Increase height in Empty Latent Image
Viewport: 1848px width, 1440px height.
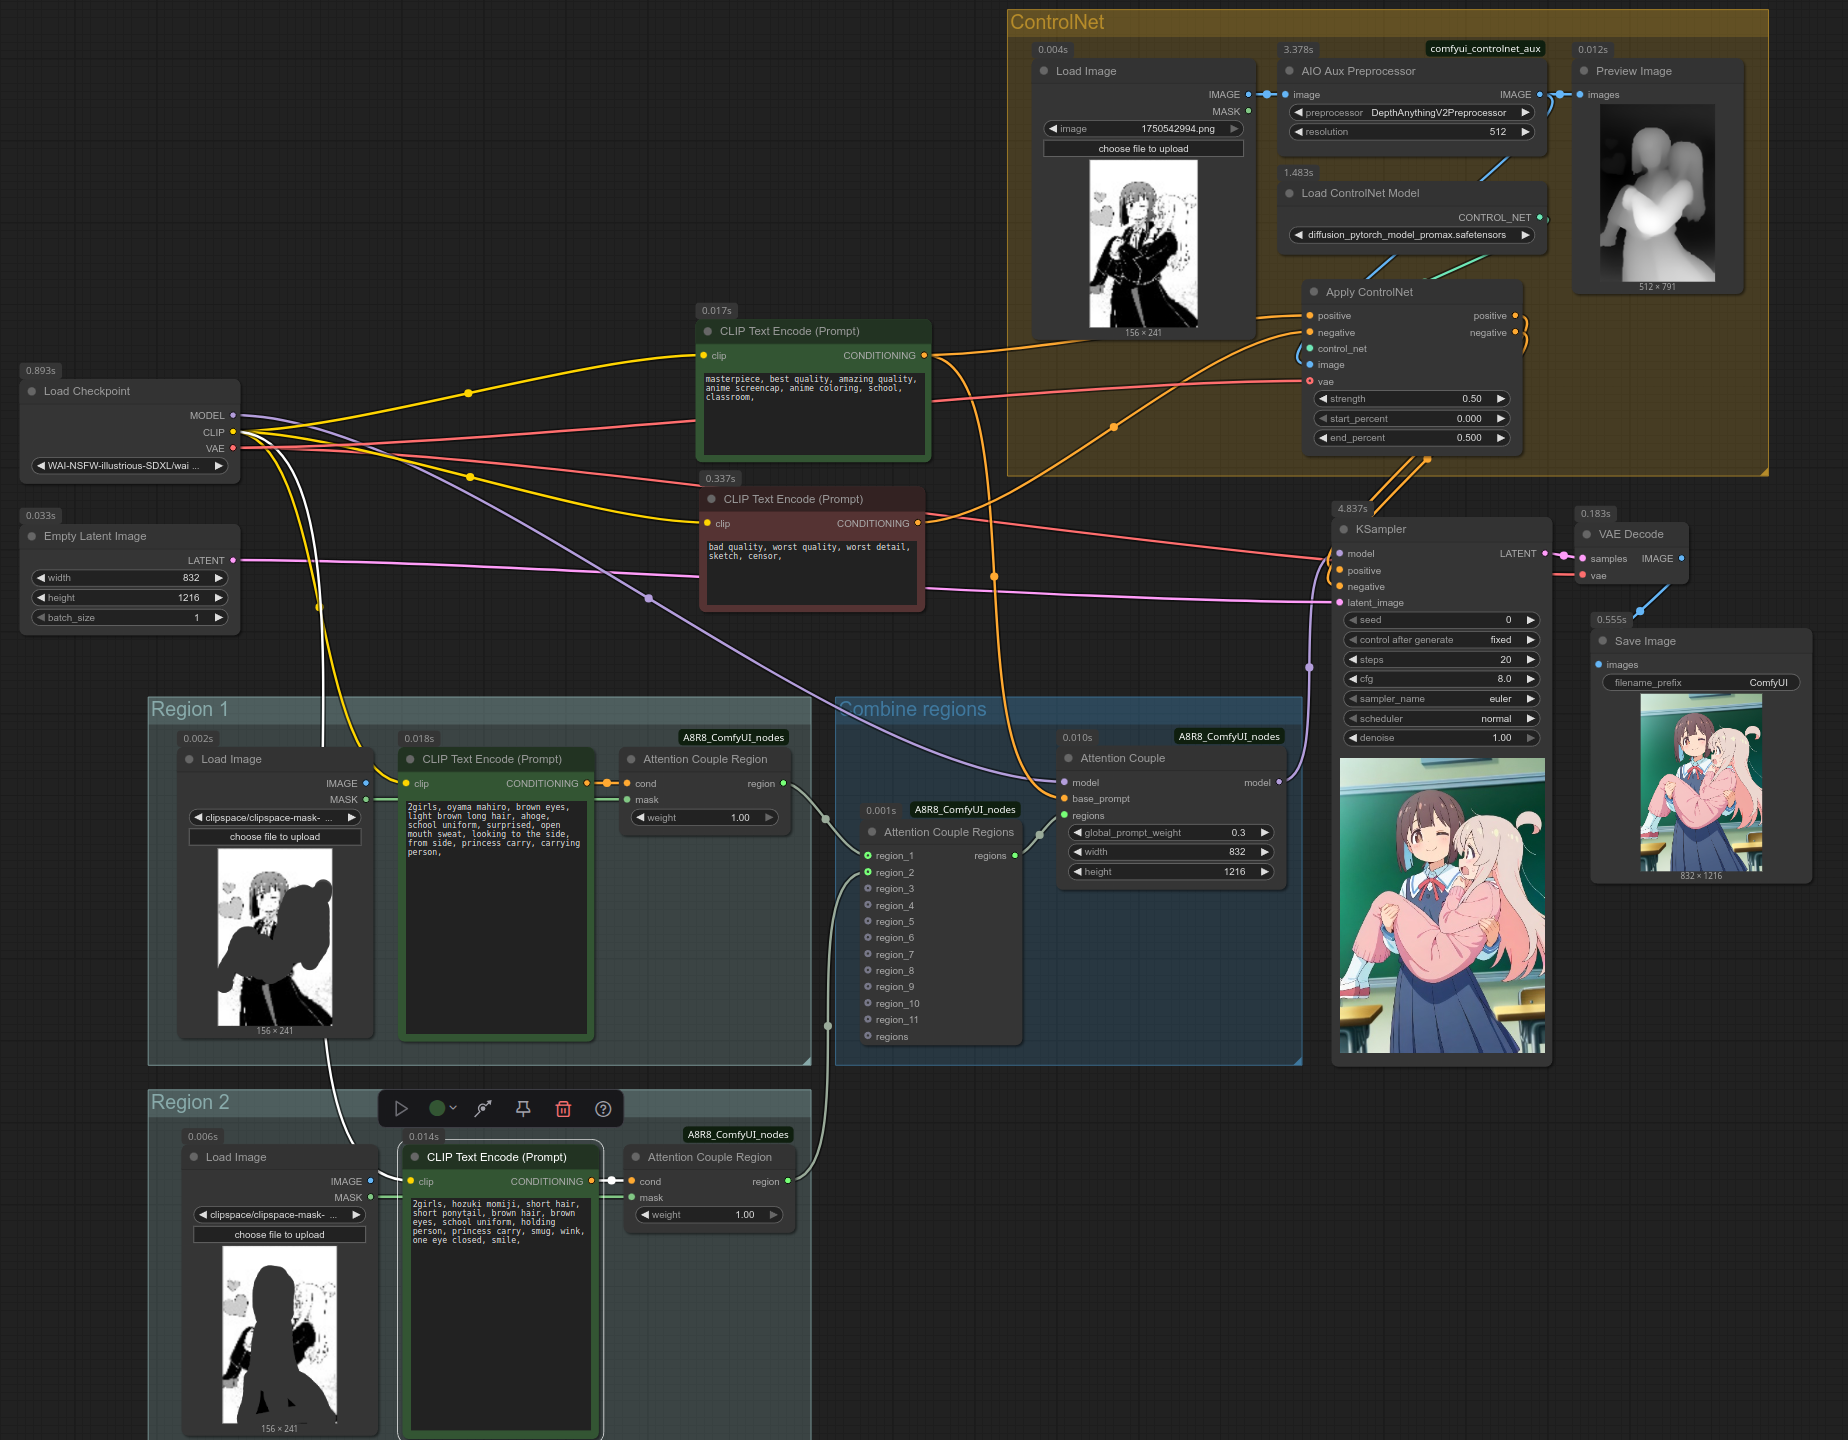tap(218, 598)
